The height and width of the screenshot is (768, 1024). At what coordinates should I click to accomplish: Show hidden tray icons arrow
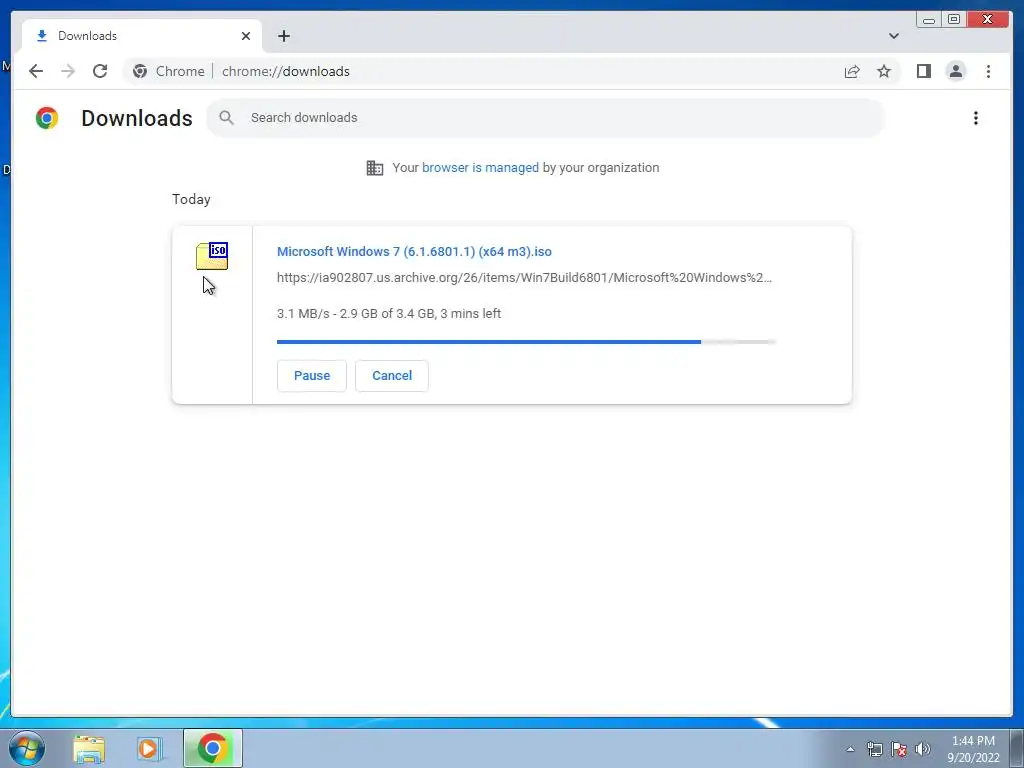tap(850, 749)
